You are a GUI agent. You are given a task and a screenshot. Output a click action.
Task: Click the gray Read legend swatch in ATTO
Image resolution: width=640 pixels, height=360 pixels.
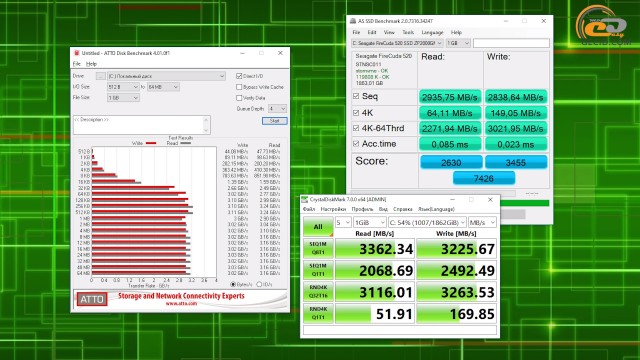coord(186,143)
